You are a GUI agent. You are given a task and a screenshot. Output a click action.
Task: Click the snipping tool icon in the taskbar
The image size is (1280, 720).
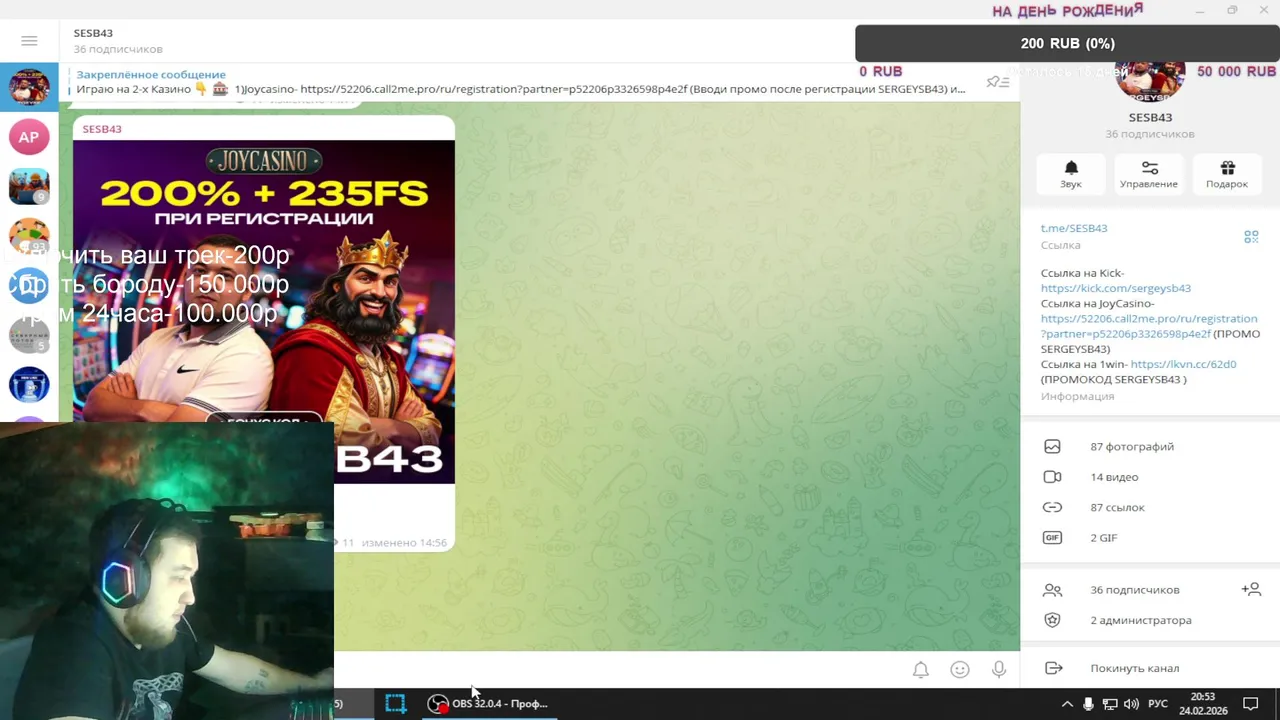pyautogui.click(x=396, y=704)
